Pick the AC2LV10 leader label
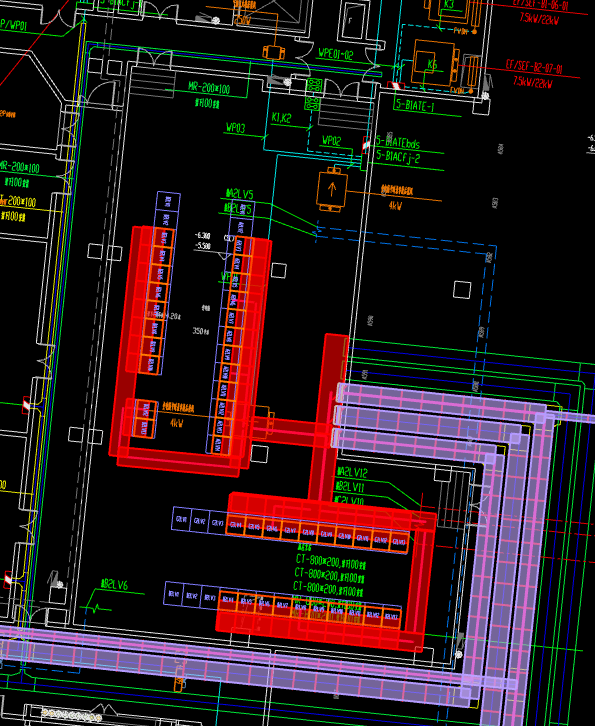The height and width of the screenshot is (726, 595). [349, 501]
